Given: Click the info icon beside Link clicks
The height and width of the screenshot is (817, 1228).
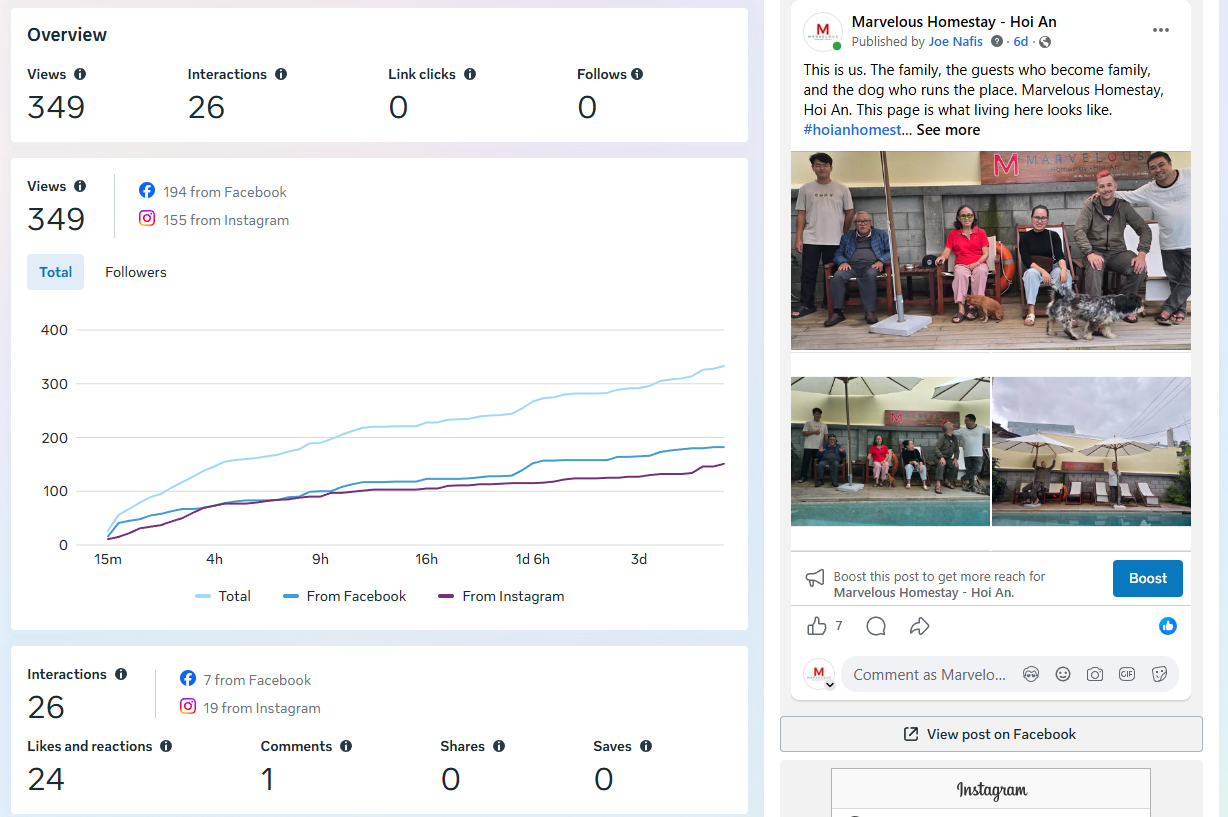Looking at the screenshot, I should [x=470, y=74].
